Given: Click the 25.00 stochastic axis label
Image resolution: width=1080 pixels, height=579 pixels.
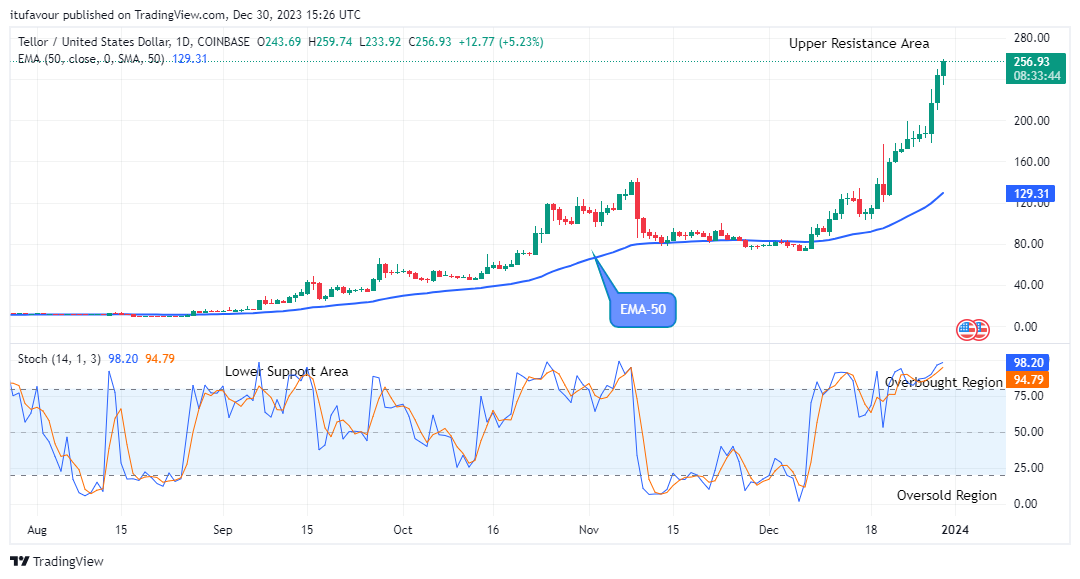Looking at the screenshot, I should 1029,467.
